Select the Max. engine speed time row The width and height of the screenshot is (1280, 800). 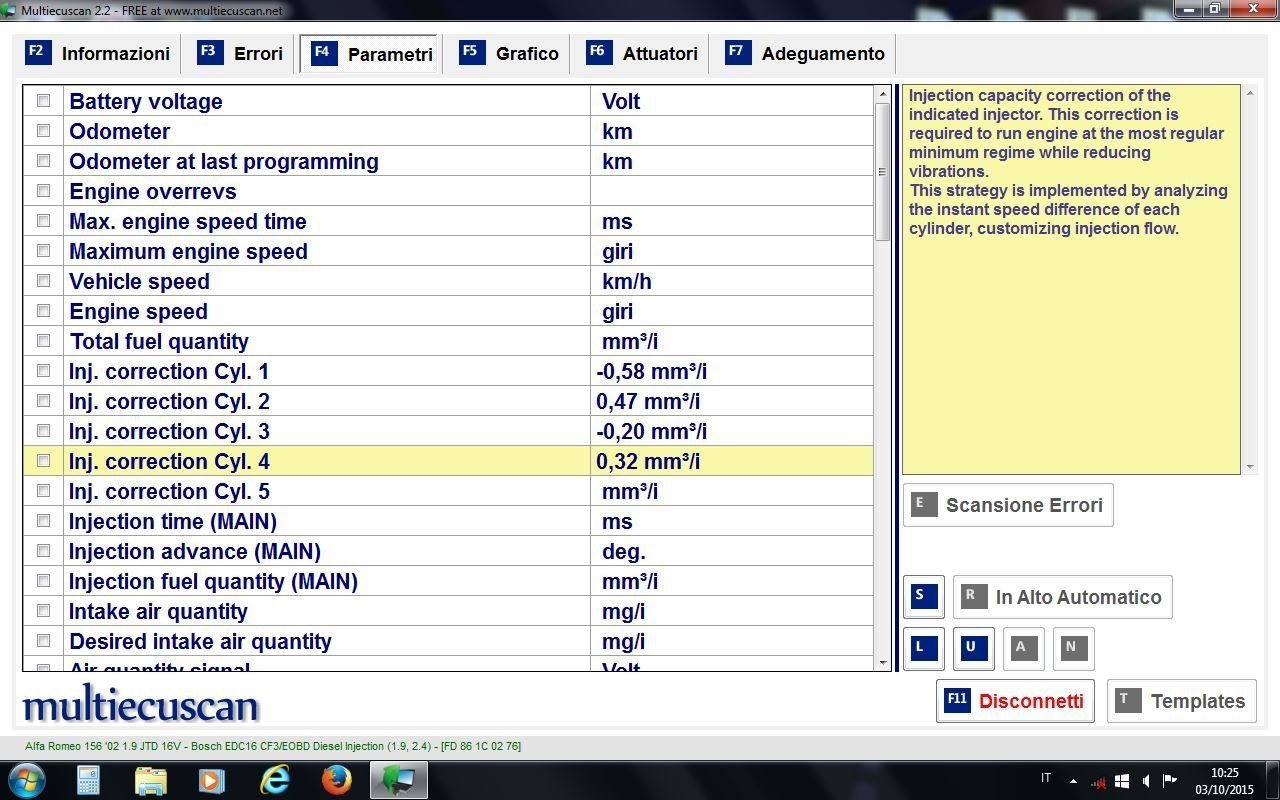(x=448, y=221)
